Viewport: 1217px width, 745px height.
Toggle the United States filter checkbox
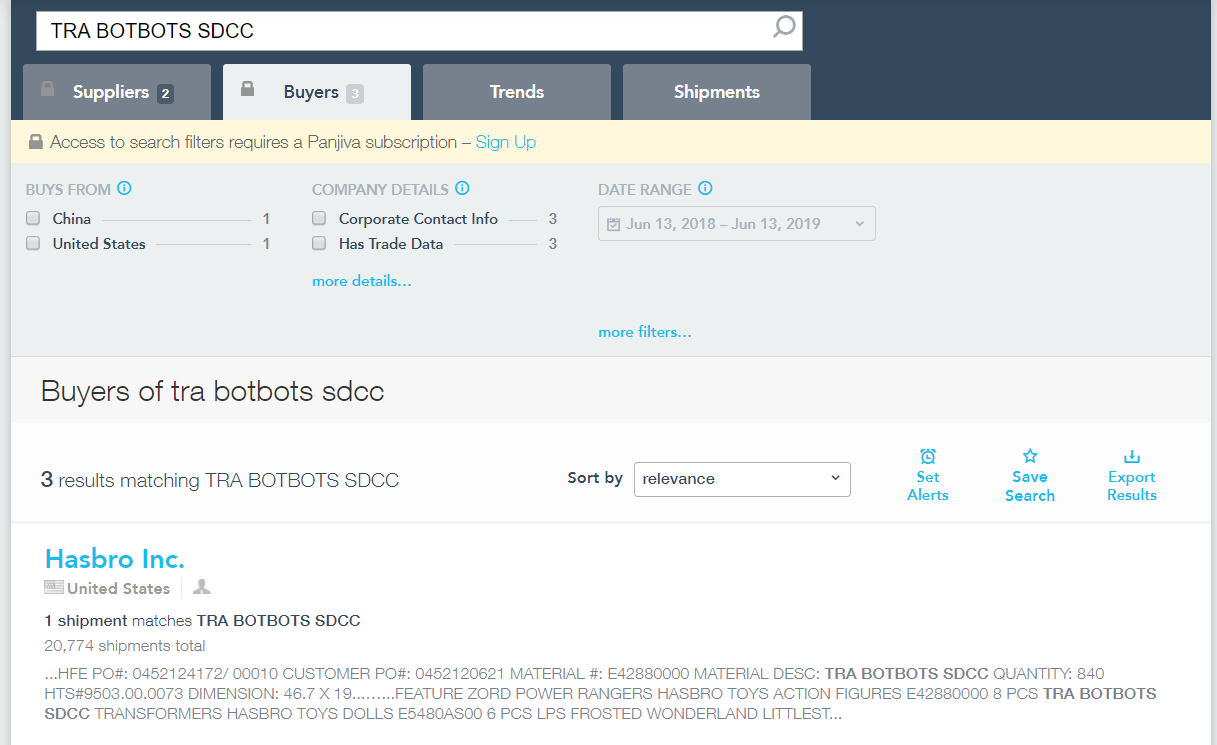(x=33, y=243)
